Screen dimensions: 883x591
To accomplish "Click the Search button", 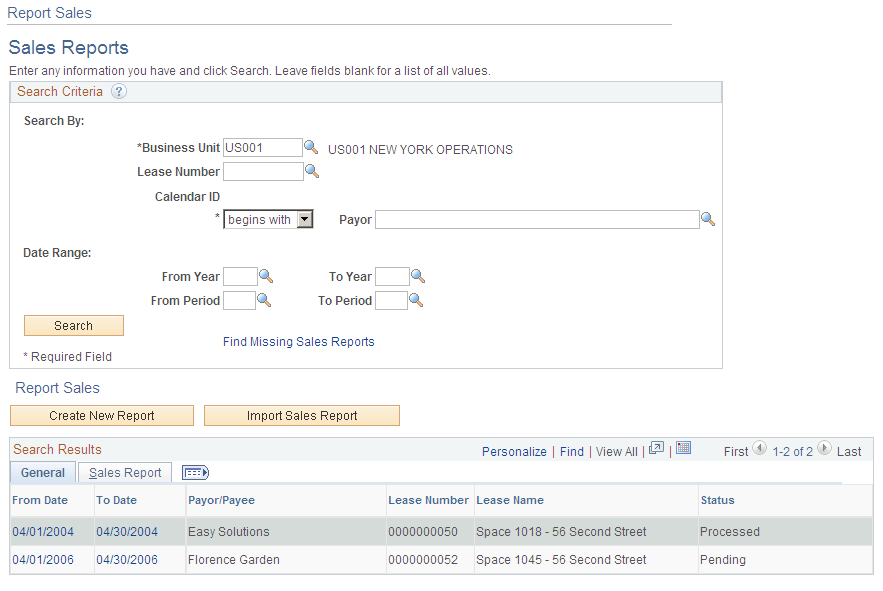I will point(73,325).
